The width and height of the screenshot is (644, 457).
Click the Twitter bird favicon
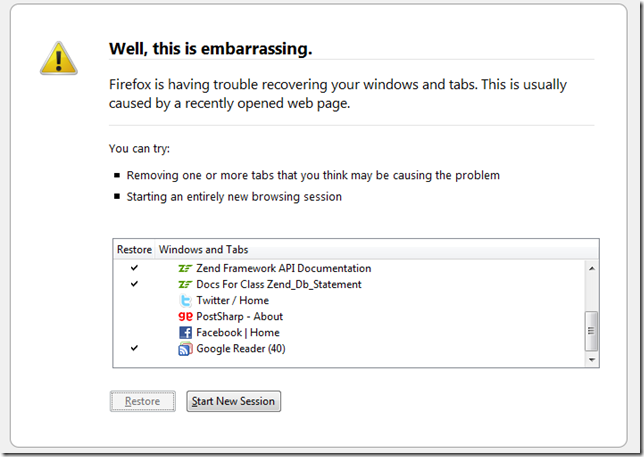pyautogui.click(x=185, y=300)
